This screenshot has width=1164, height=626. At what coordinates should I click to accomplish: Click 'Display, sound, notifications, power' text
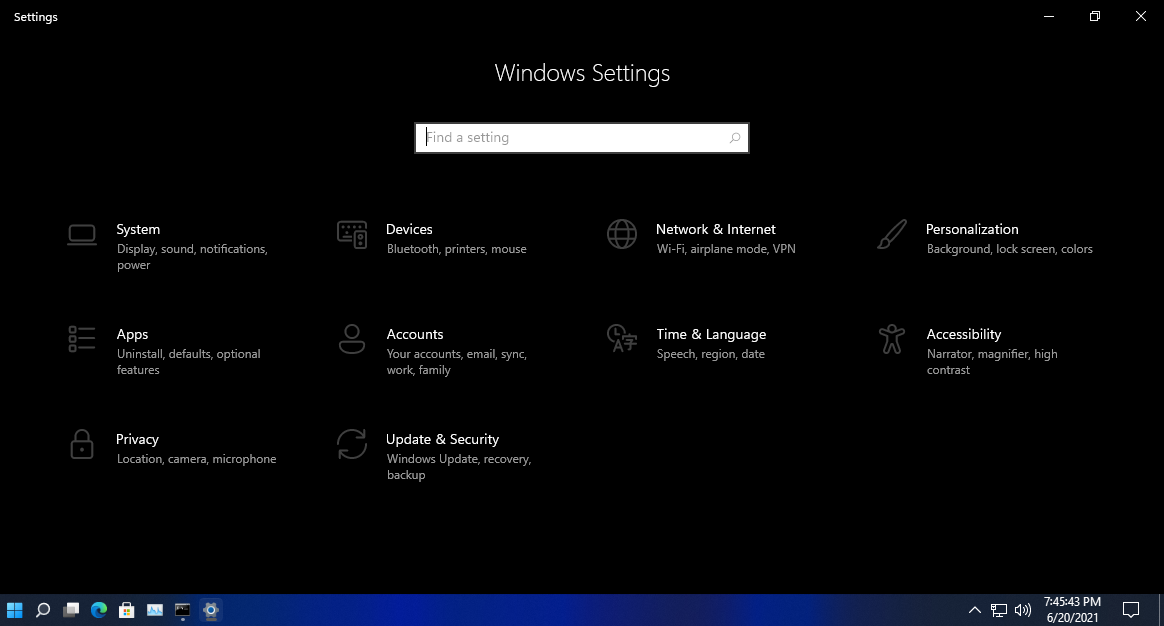tap(192, 257)
